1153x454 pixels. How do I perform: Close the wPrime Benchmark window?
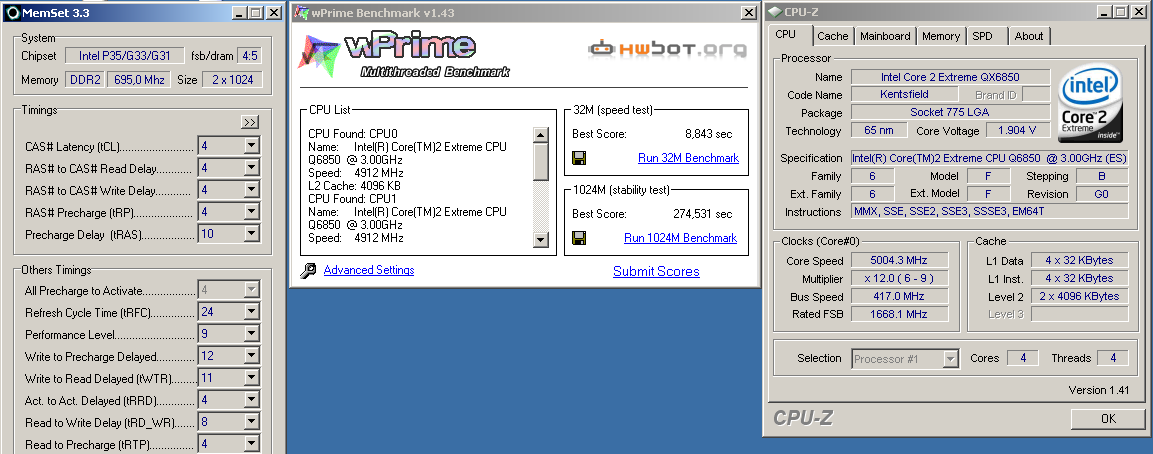click(x=749, y=13)
